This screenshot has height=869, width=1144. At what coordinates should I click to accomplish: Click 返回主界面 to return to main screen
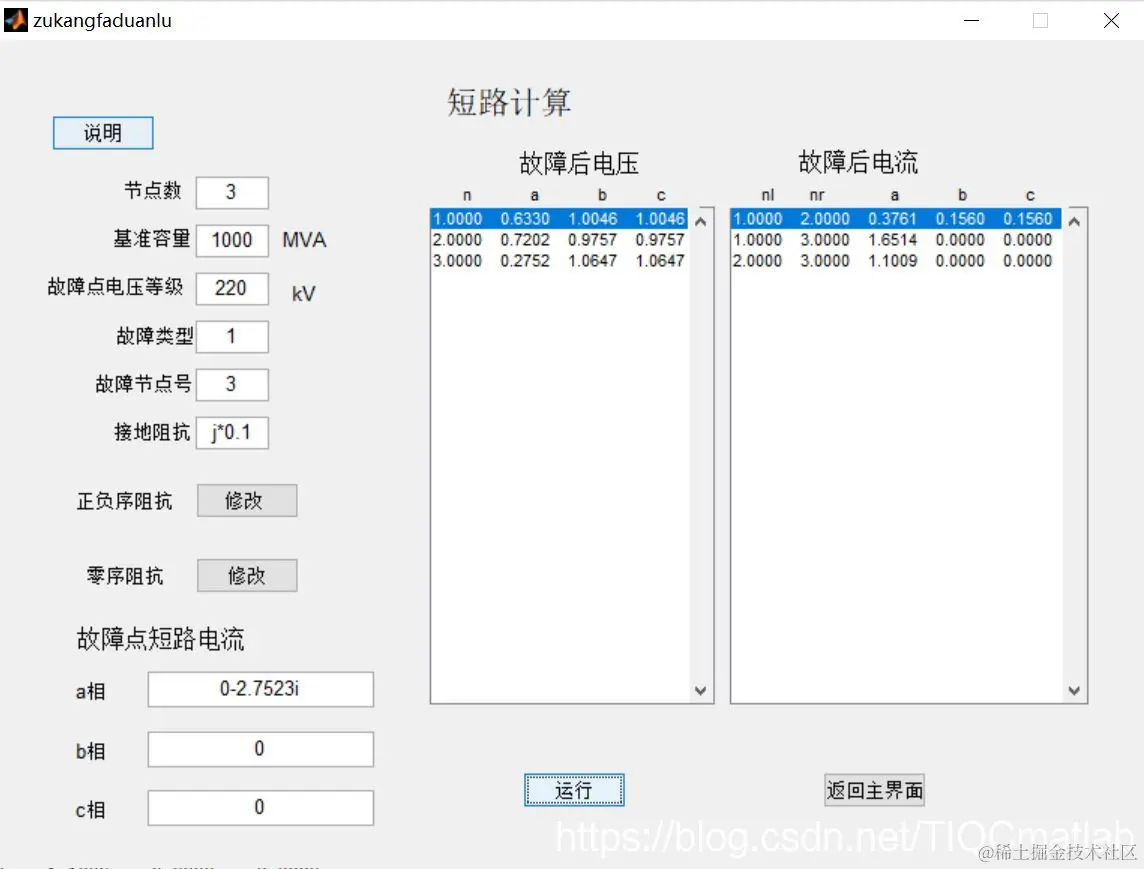(873, 789)
